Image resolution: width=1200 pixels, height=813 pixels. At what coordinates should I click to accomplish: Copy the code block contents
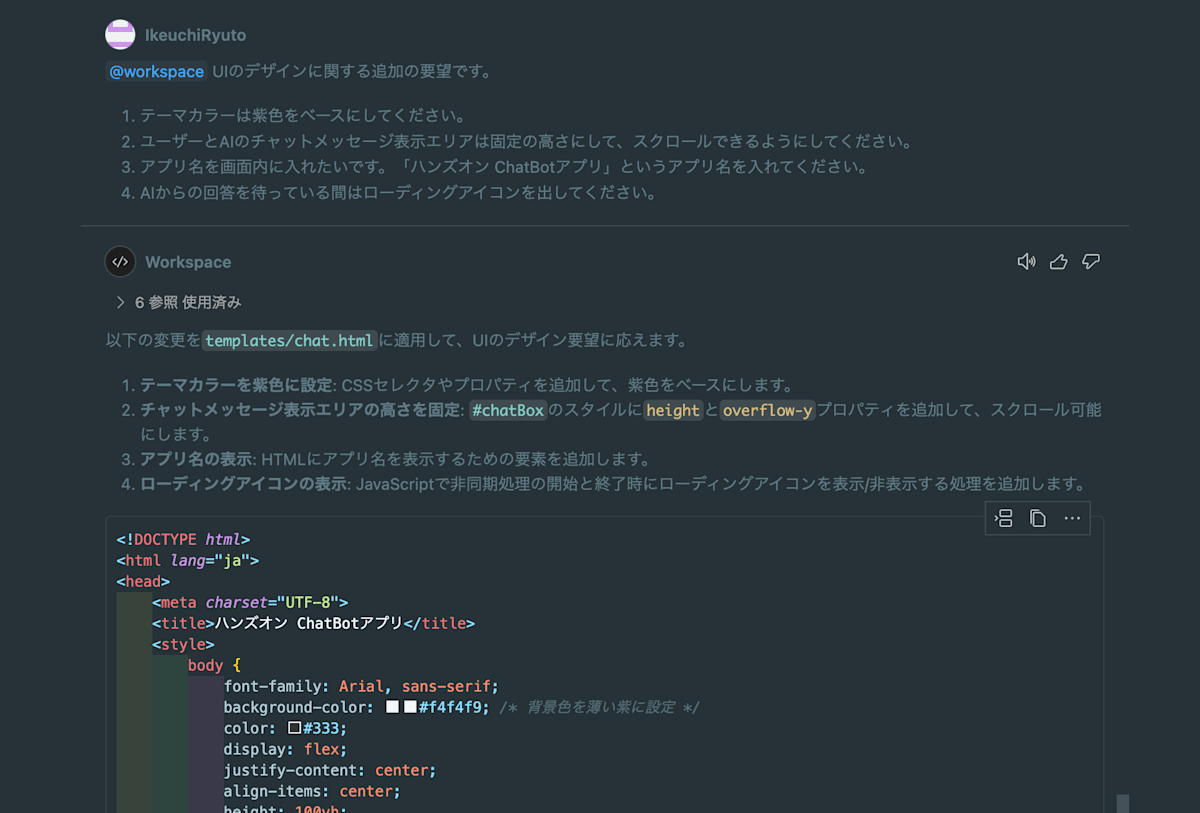[x=1038, y=518]
